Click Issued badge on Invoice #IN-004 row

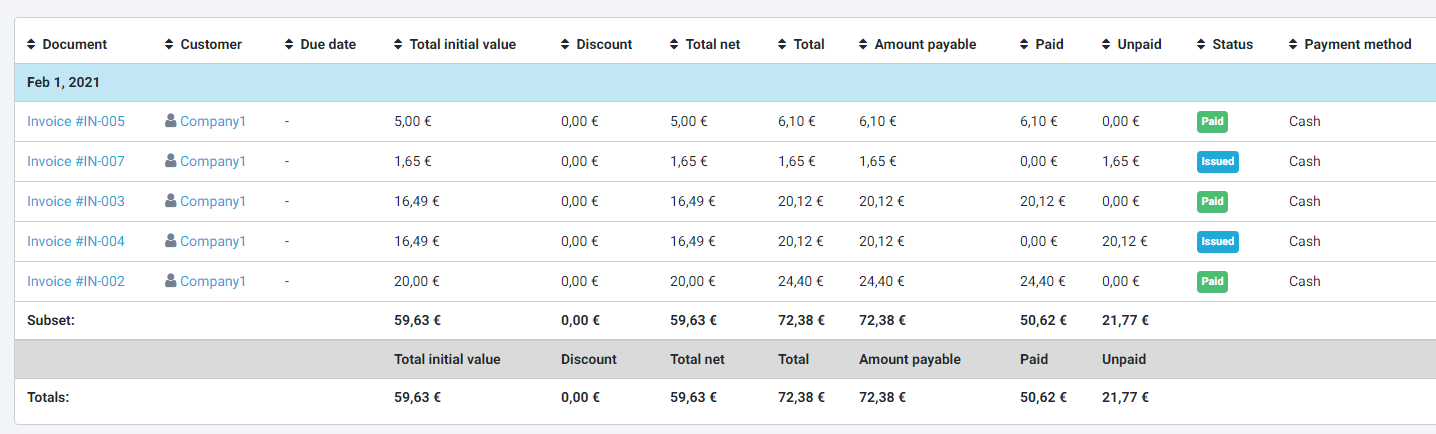pyautogui.click(x=1217, y=242)
